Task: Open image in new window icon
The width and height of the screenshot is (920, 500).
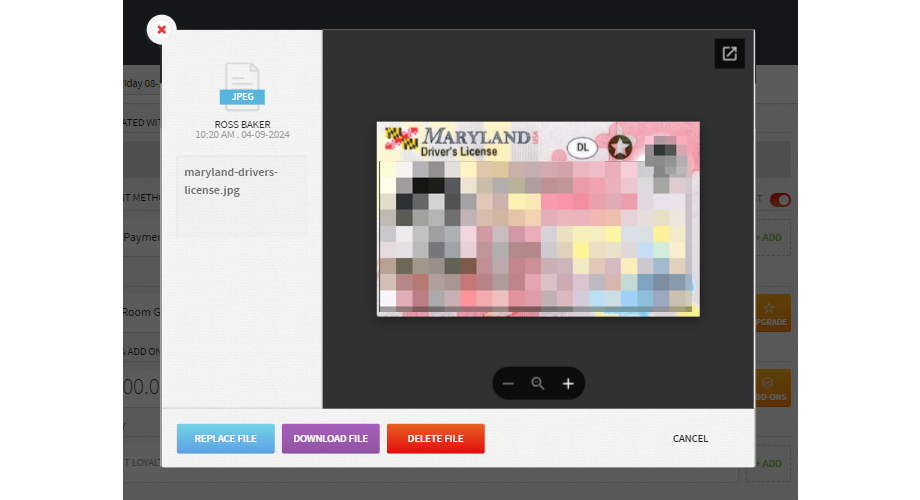Action: pyautogui.click(x=729, y=54)
